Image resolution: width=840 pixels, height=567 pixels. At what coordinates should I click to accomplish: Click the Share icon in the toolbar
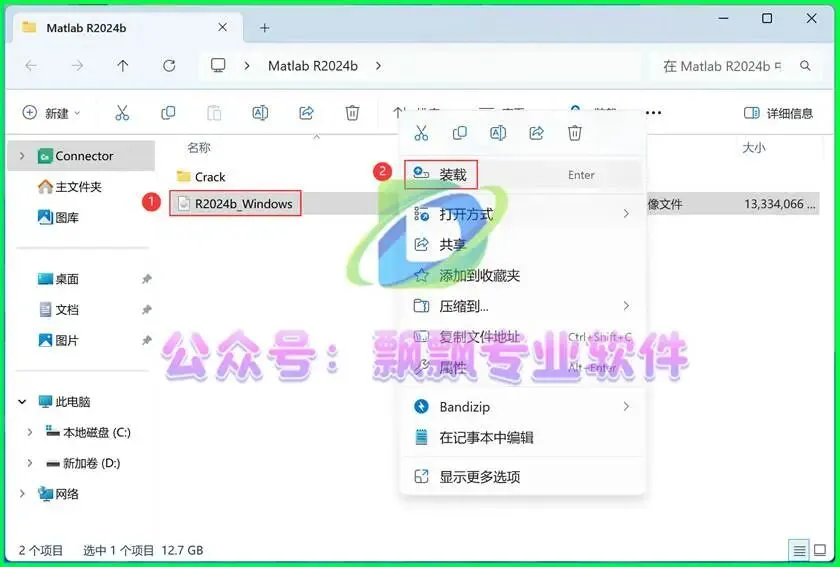point(306,113)
